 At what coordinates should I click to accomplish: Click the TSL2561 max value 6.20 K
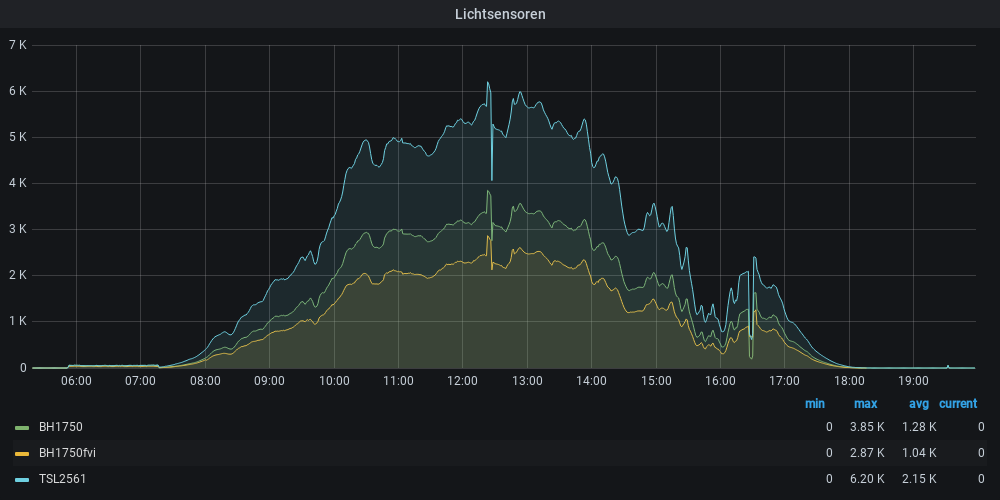click(x=867, y=479)
